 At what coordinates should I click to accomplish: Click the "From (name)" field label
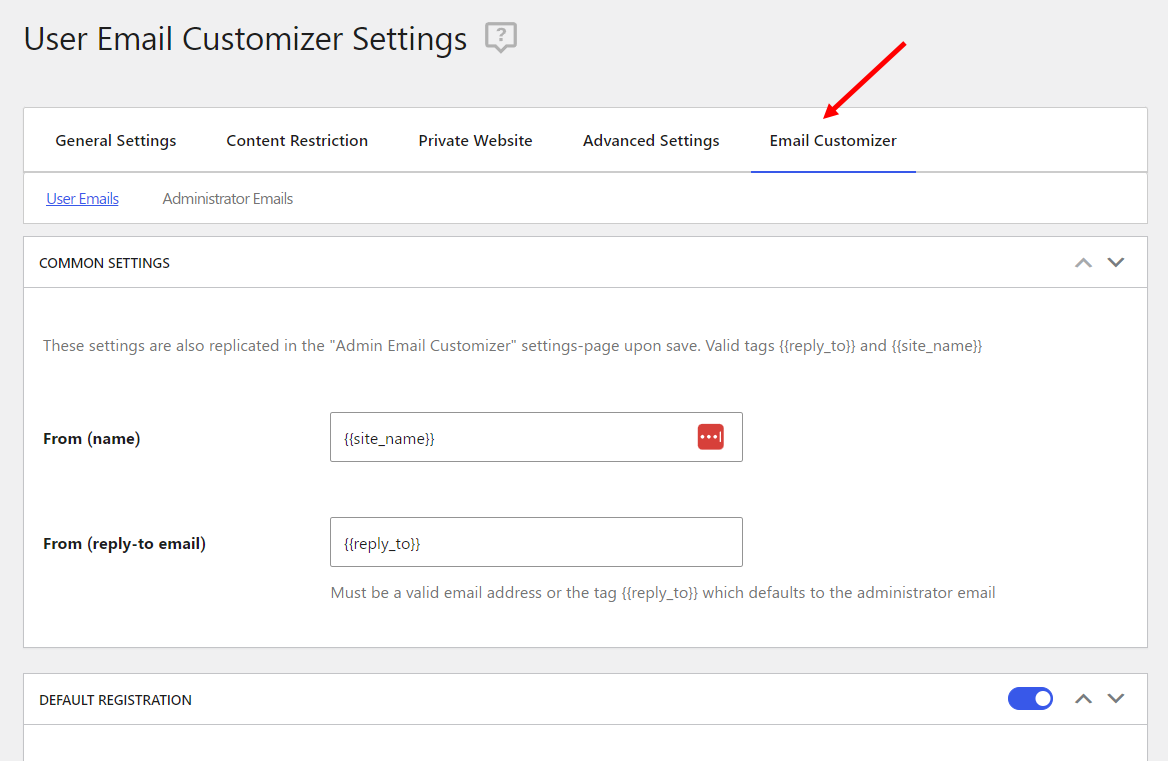[92, 439]
